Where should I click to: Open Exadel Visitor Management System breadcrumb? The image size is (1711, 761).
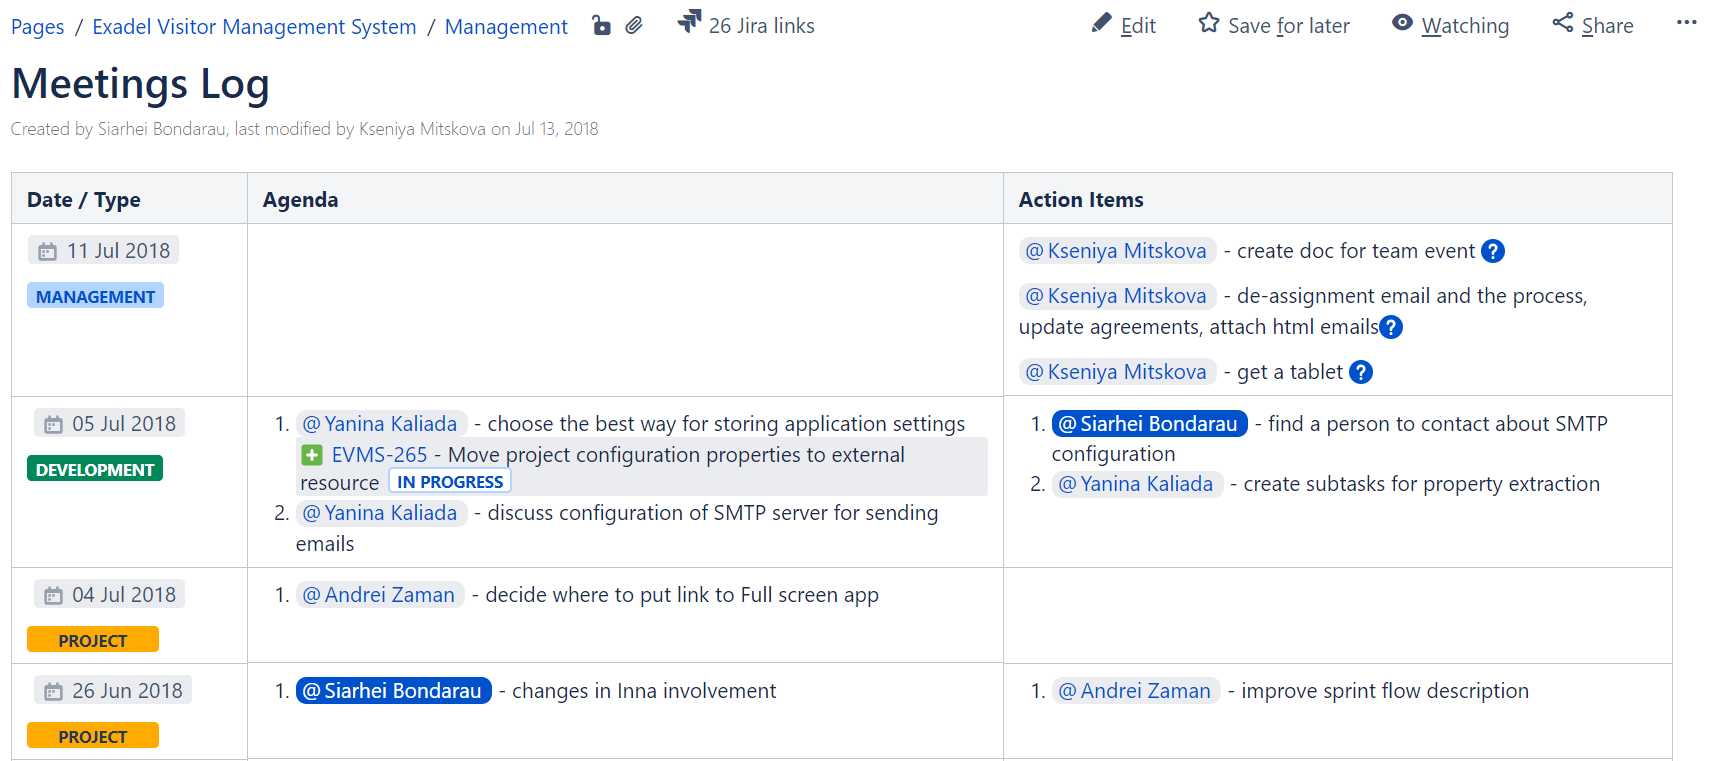click(254, 27)
